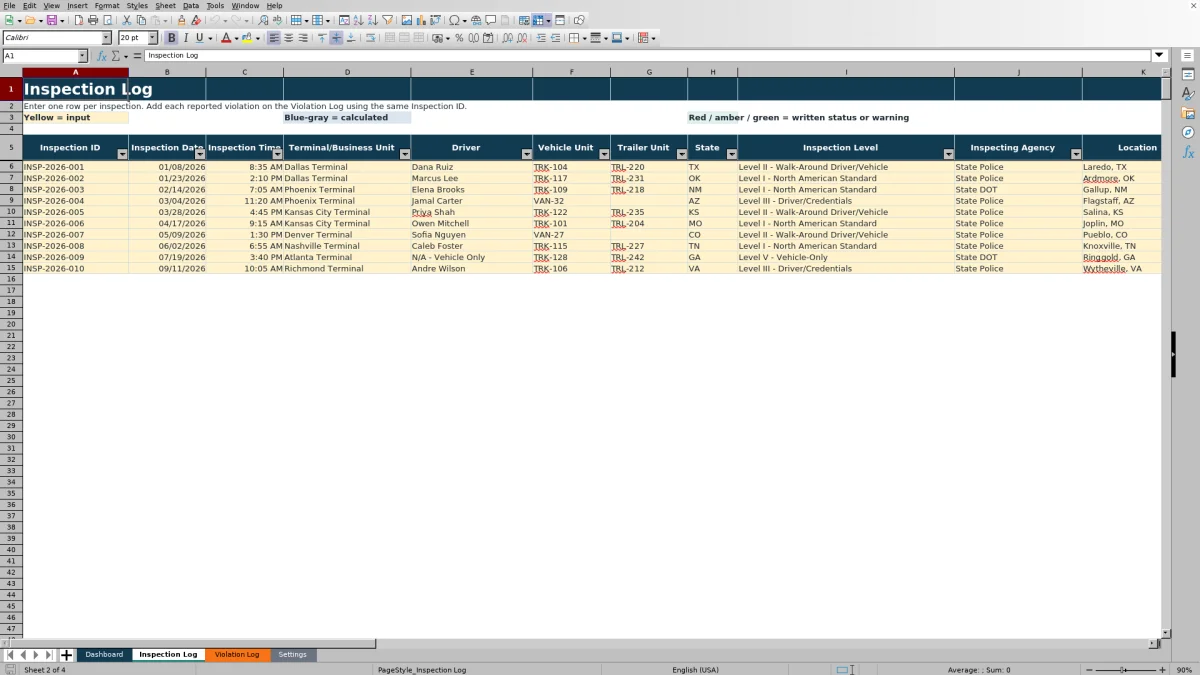Insert special character omega icon
This screenshot has width=1200, height=675.
pos(454,20)
